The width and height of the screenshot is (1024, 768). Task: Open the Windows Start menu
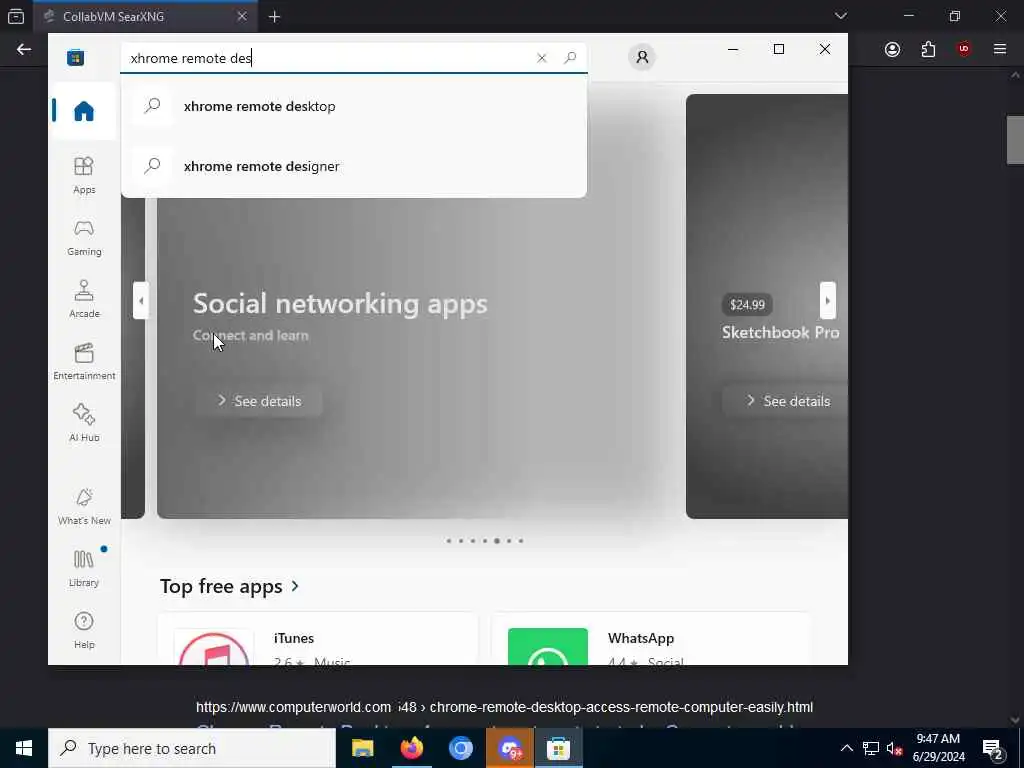click(x=24, y=748)
